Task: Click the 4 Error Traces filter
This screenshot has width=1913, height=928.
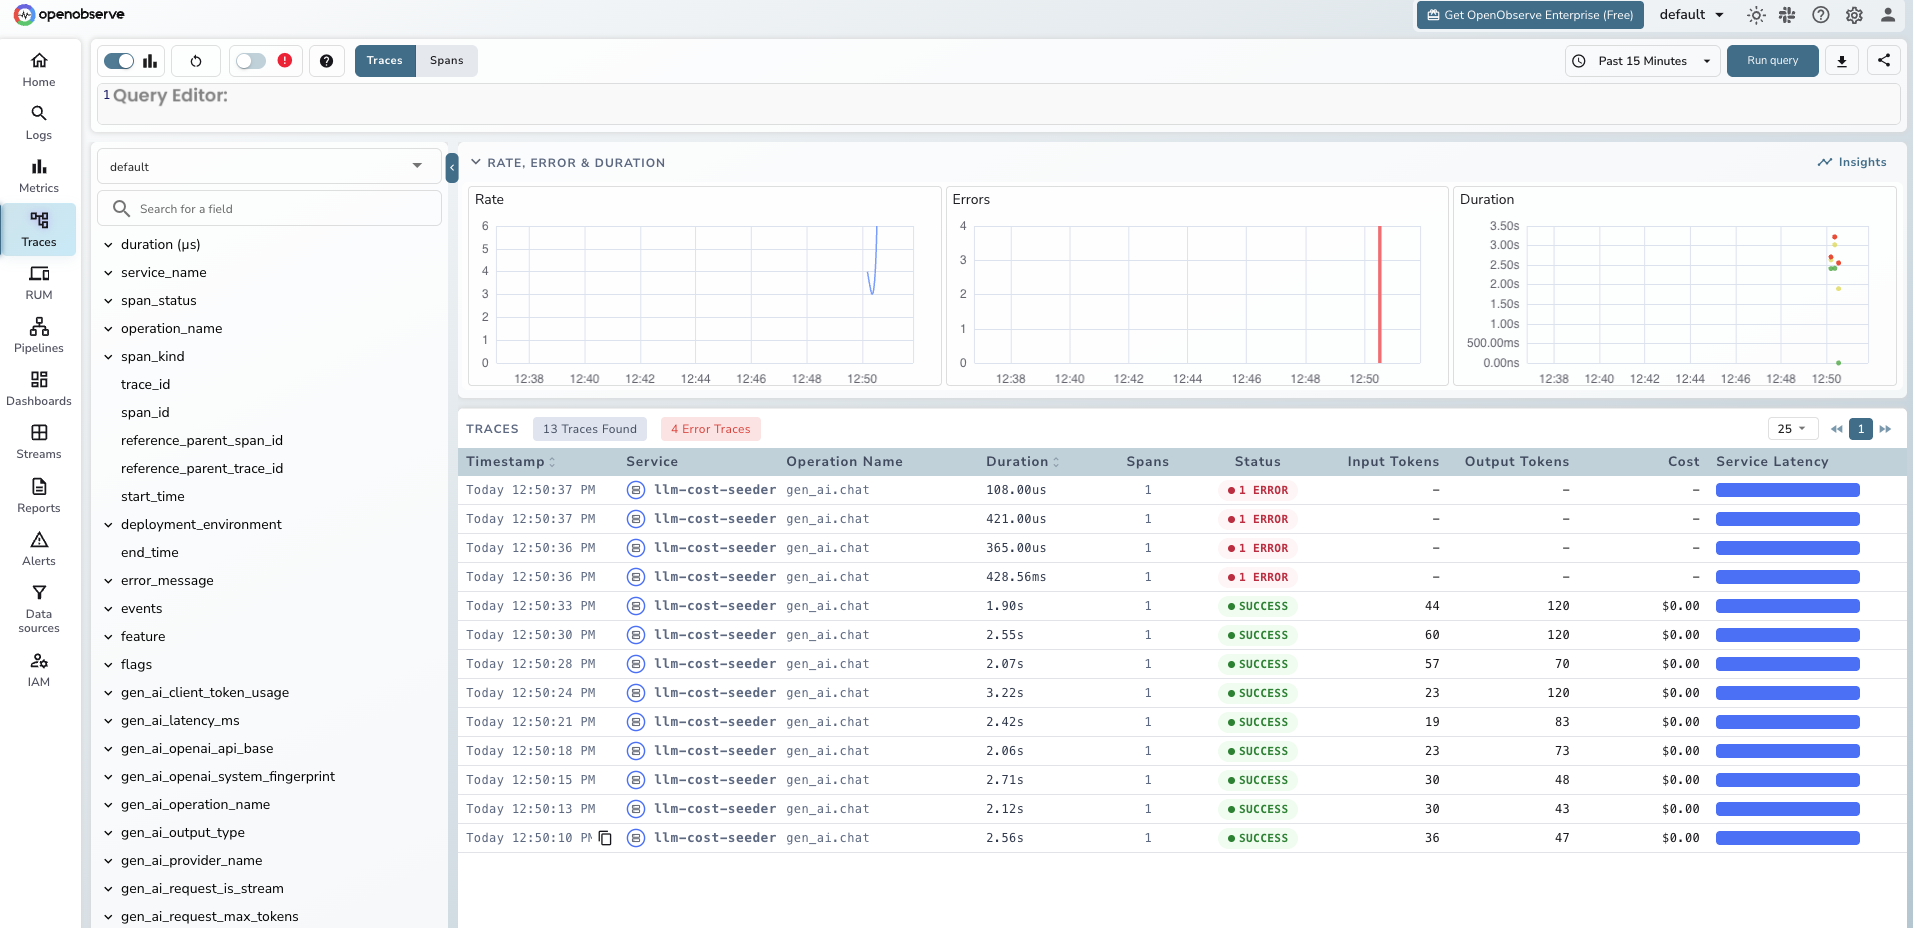Action: click(710, 428)
